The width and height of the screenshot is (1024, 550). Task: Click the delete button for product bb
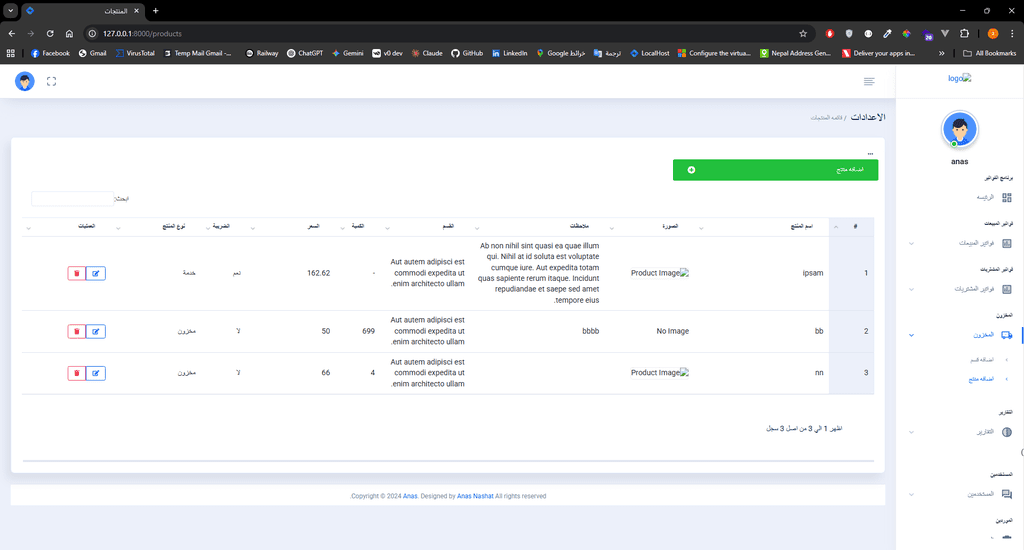coord(76,331)
